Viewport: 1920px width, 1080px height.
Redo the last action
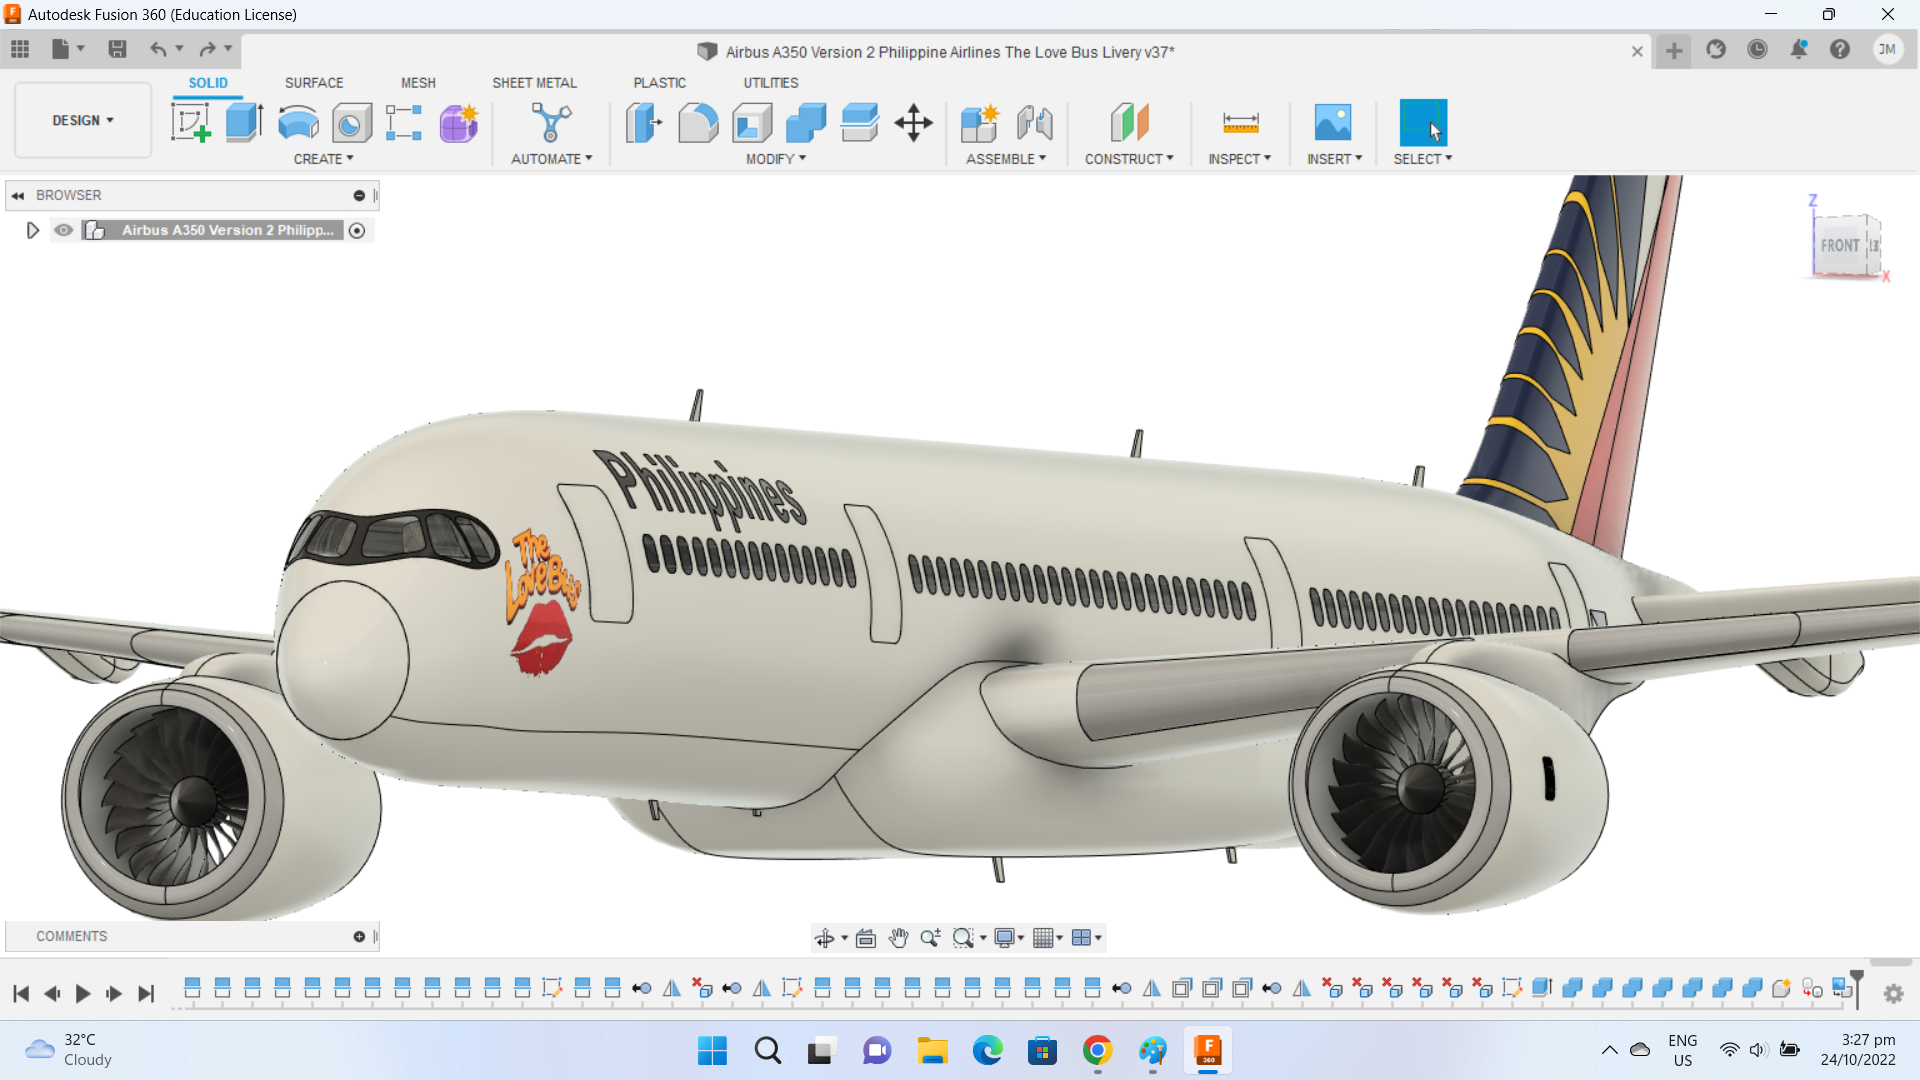(207, 49)
